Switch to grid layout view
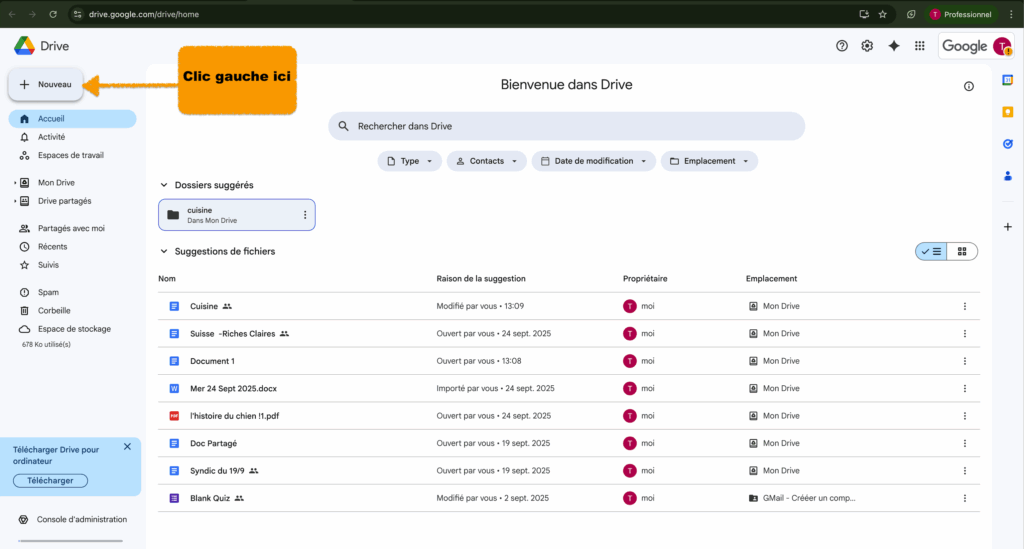 [x=962, y=252]
